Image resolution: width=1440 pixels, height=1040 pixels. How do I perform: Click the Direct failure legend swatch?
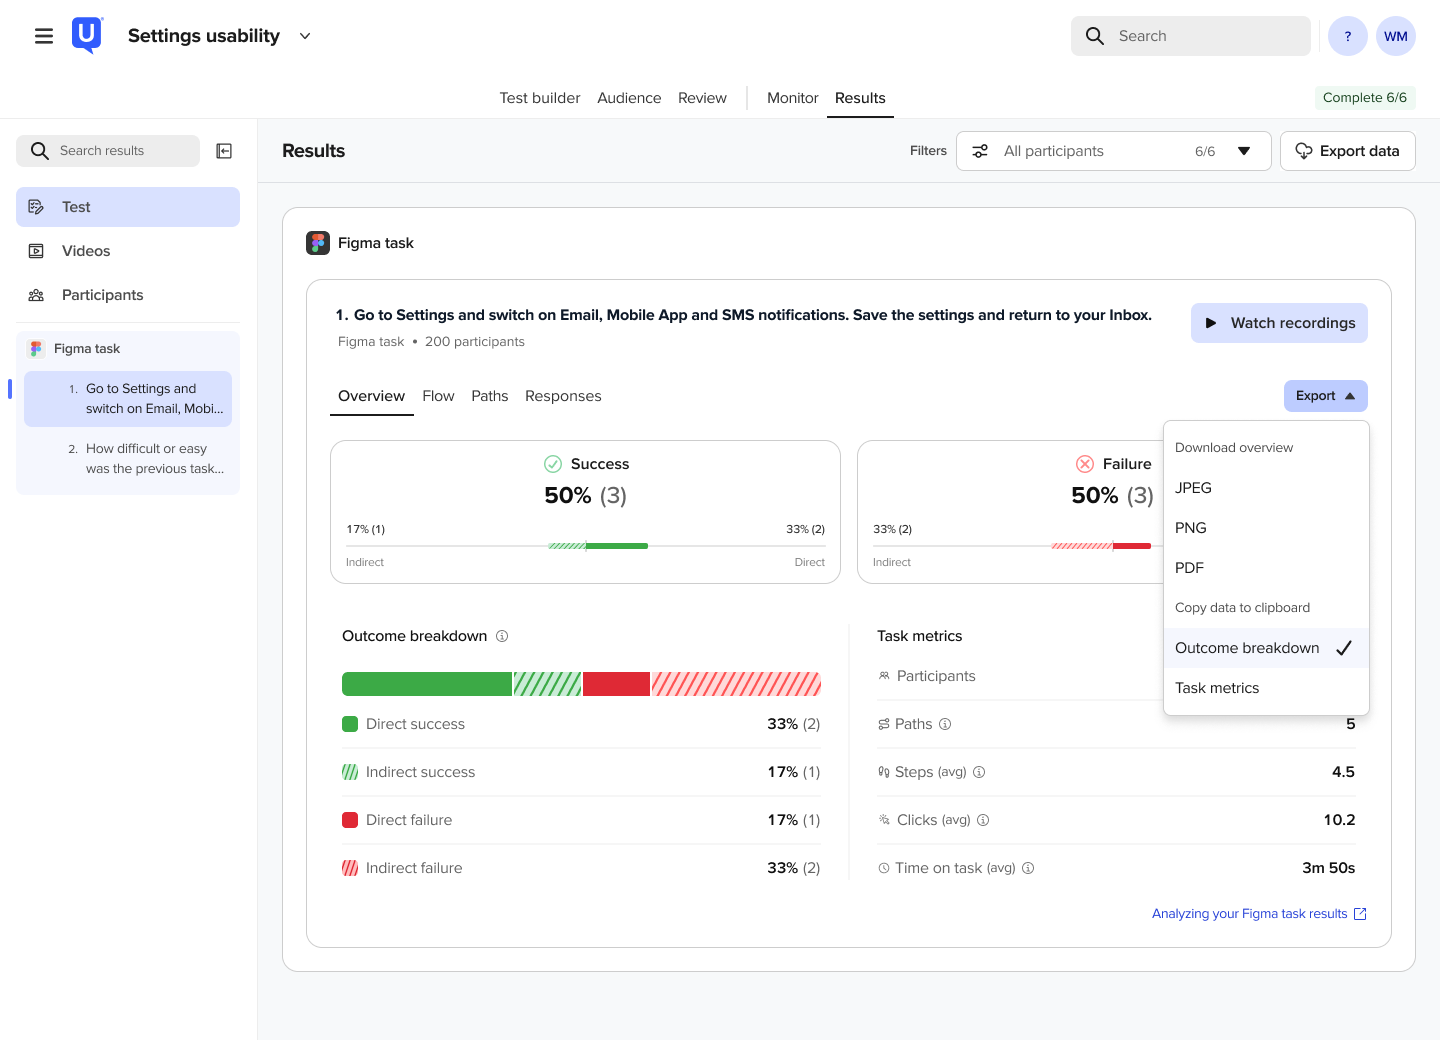coord(350,820)
